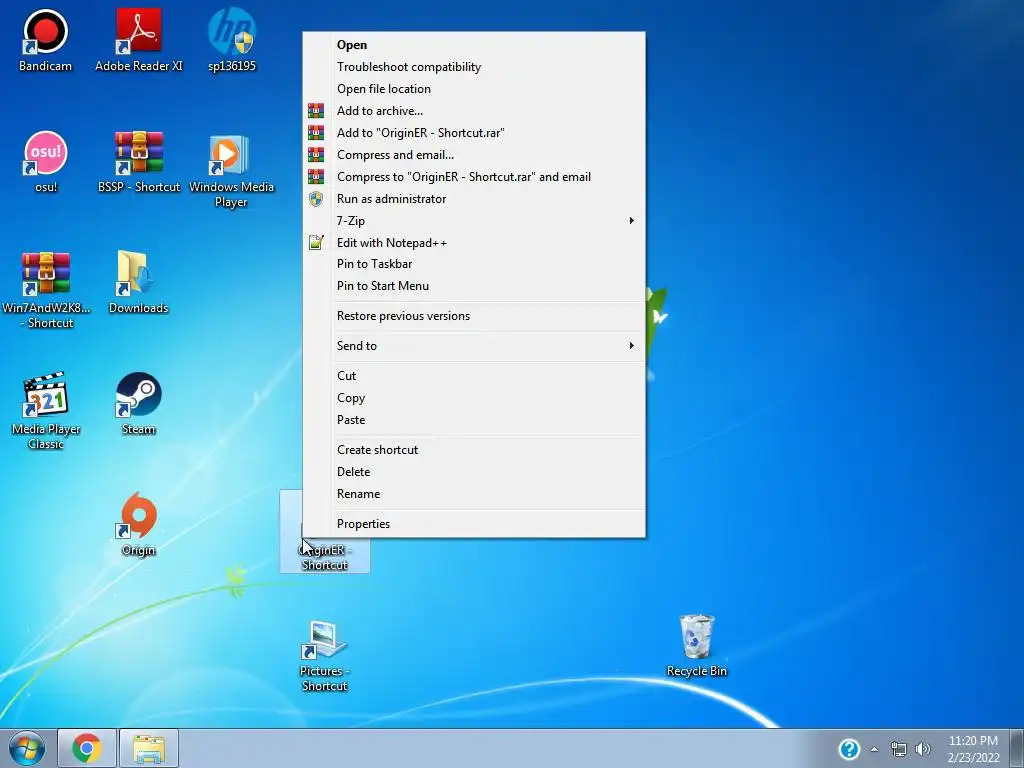Select the Origin desktop icon

point(138,524)
